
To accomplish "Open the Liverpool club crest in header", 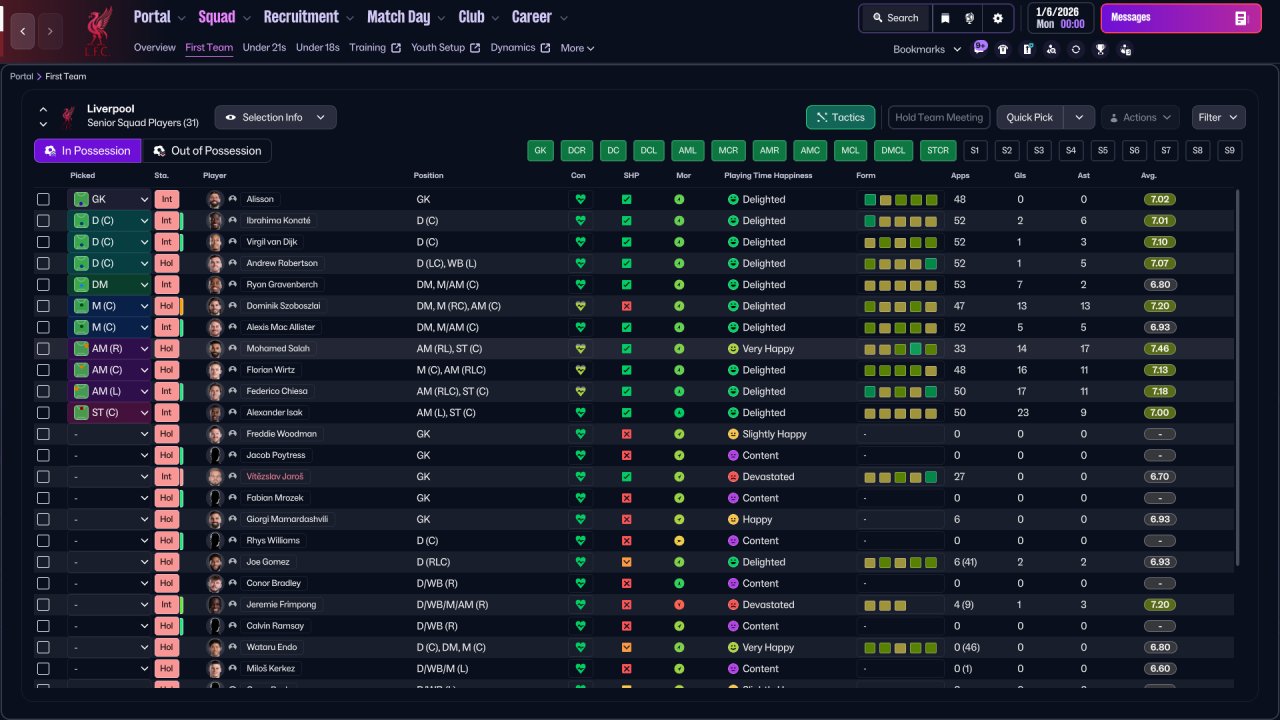I will 98,31.
